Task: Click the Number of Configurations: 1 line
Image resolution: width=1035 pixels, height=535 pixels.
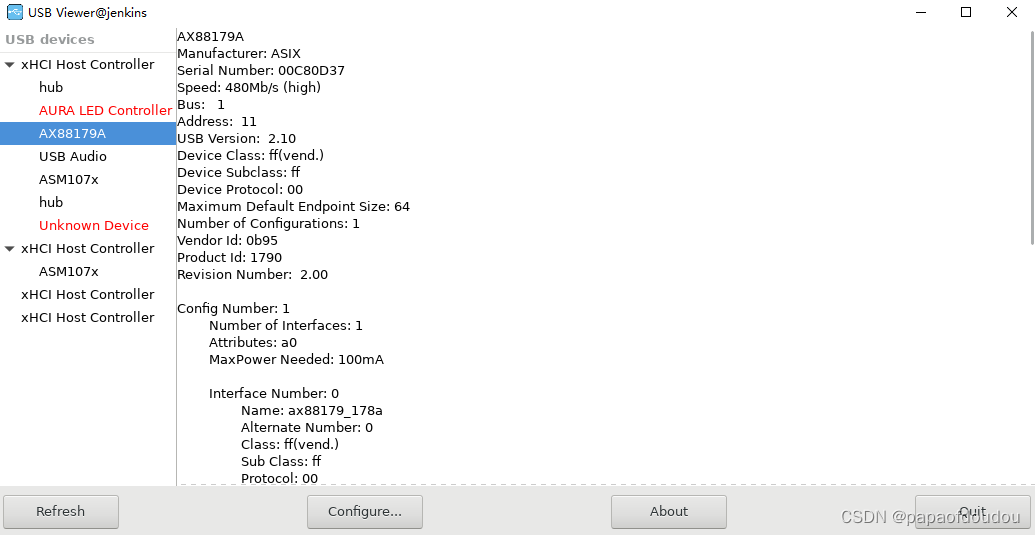Action: 268,224
